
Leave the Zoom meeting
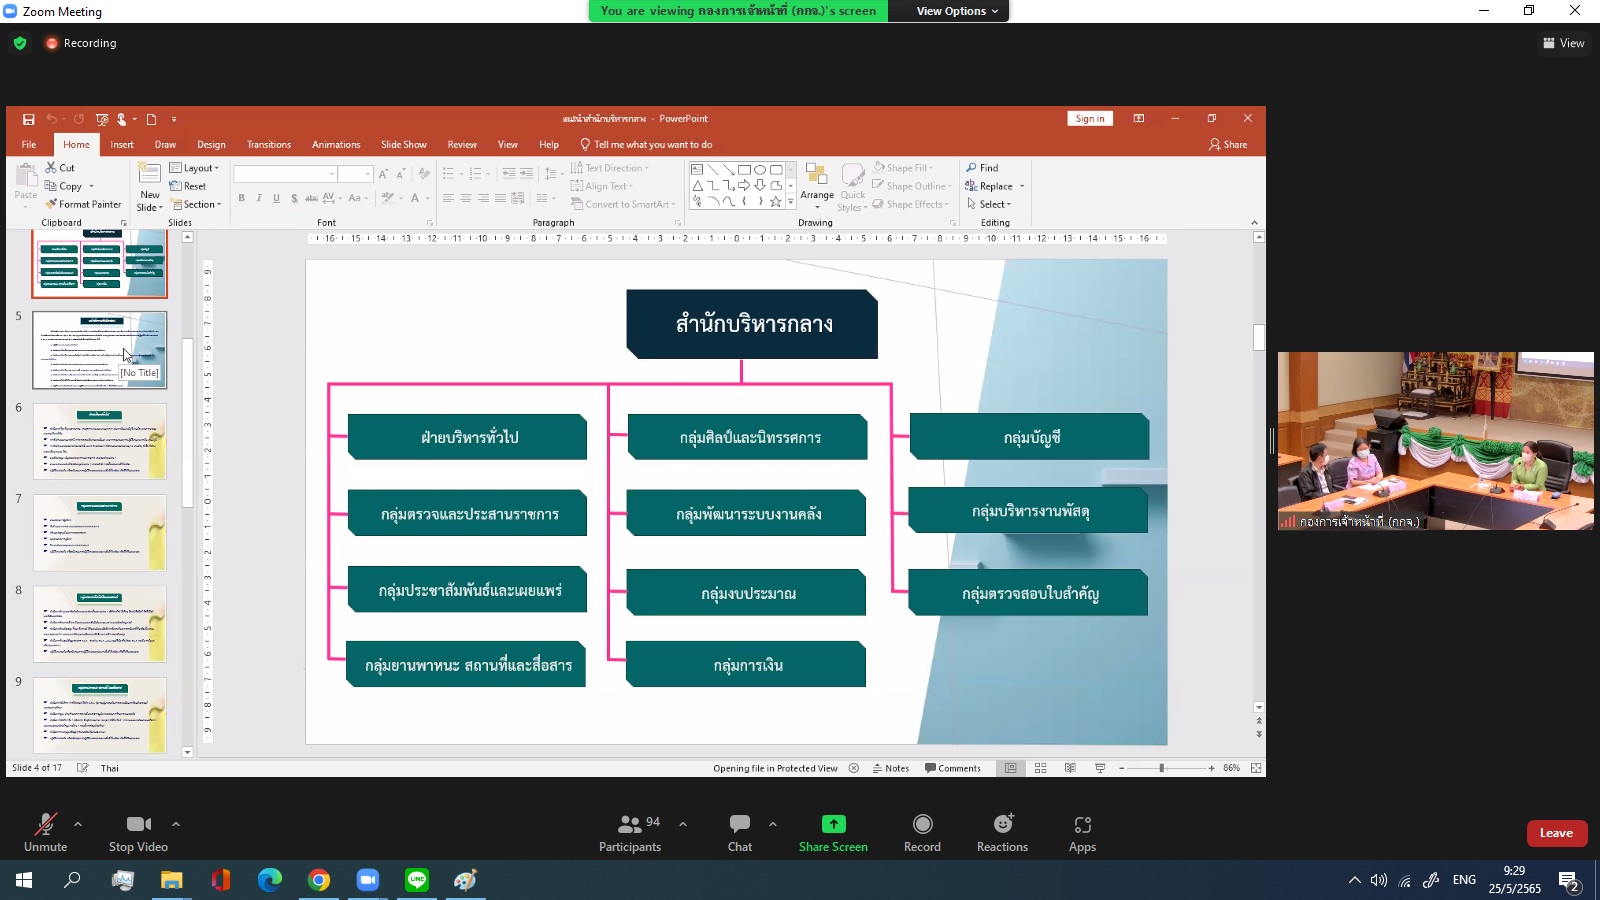[x=1556, y=833]
